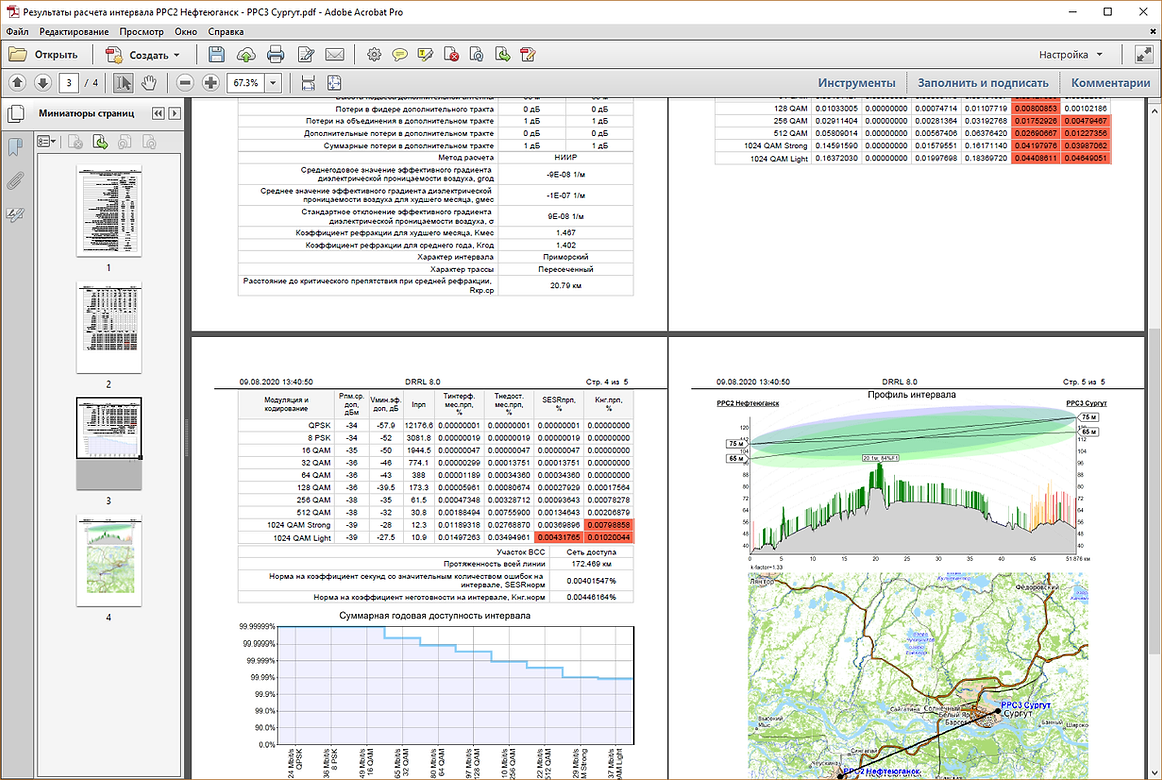Click the edit document pencil icon
This screenshot has width=1162, height=780.
(x=305, y=54)
